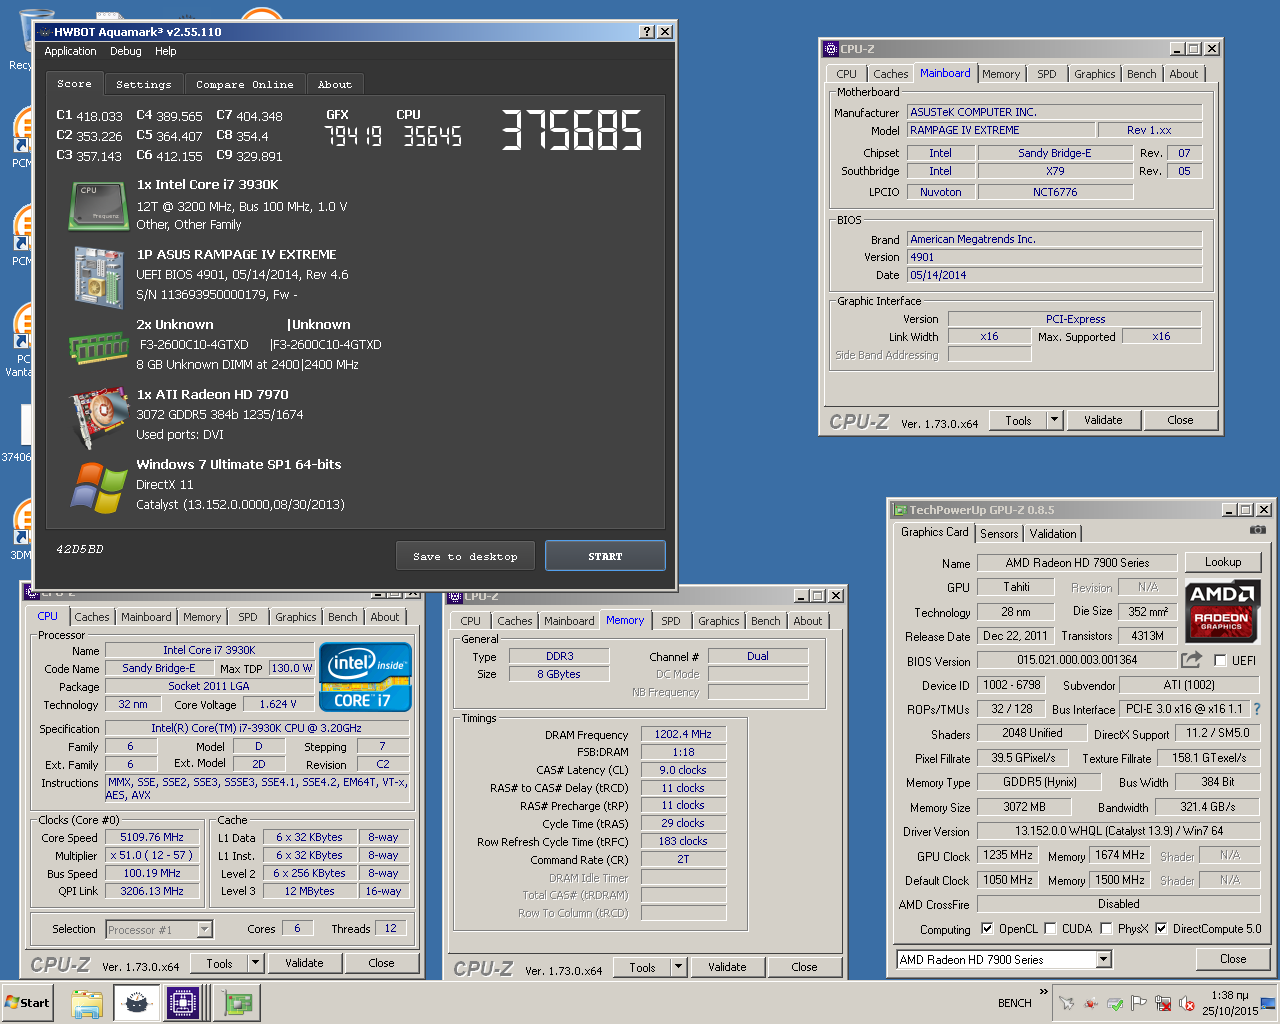
Task: Click the AMD Radeon Graphics logo
Action: point(1221,611)
